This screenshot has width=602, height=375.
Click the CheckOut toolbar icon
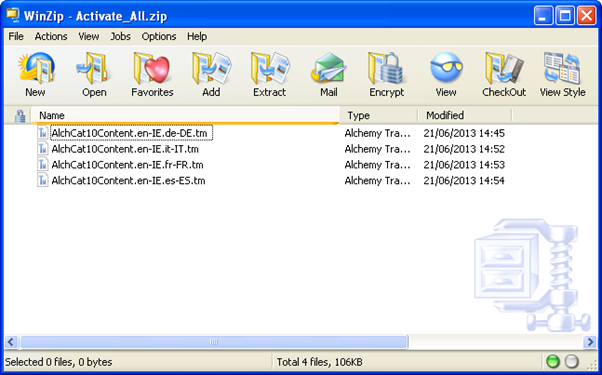coord(504,69)
